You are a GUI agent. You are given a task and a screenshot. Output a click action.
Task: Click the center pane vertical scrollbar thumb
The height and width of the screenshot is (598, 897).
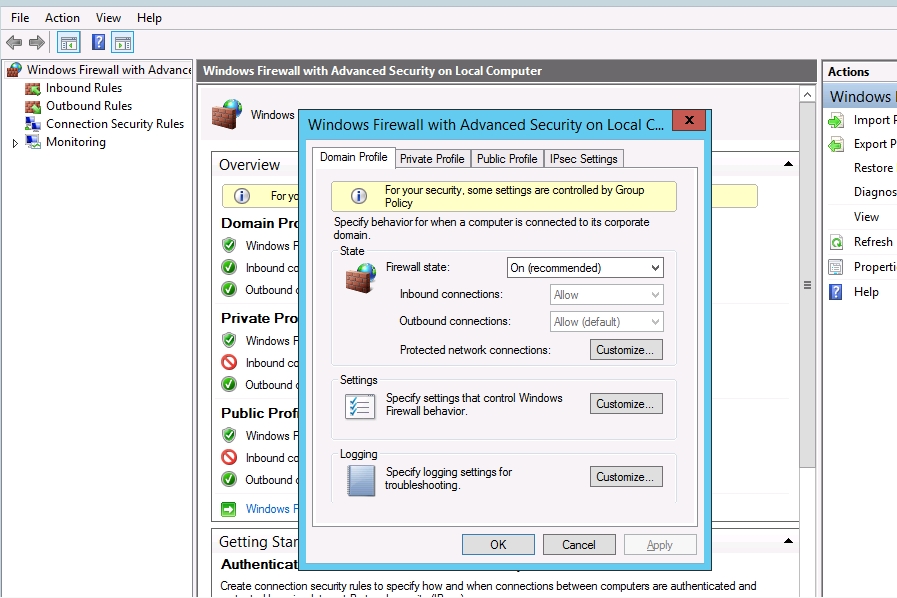(807, 285)
